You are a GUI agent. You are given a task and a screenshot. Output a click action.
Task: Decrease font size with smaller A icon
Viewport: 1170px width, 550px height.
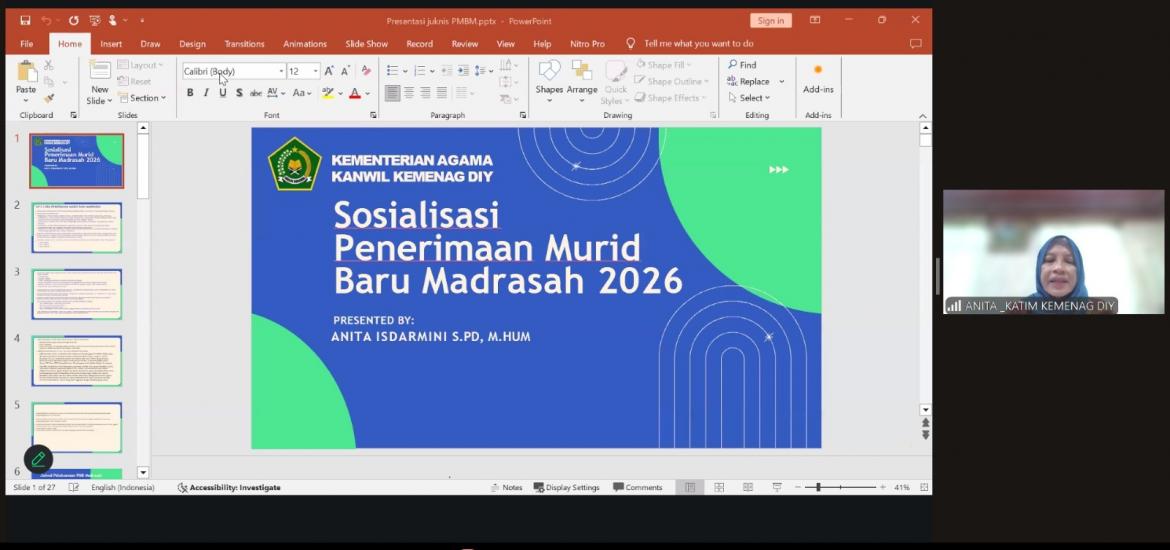[345, 71]
